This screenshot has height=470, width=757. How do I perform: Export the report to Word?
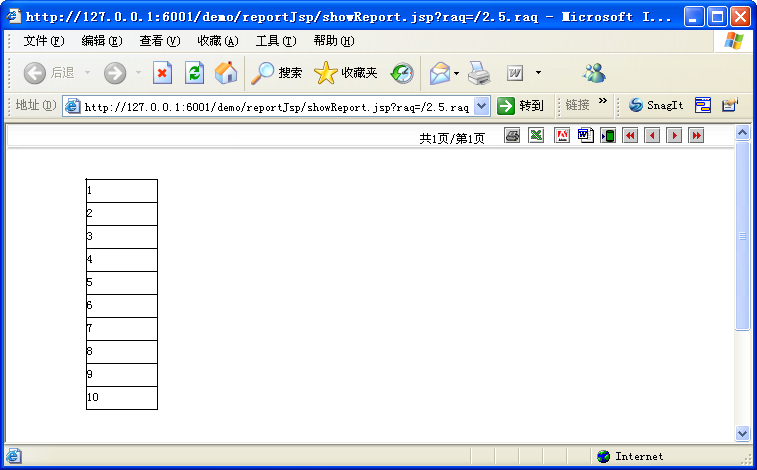pyautogui.click(x=586, y=136)
